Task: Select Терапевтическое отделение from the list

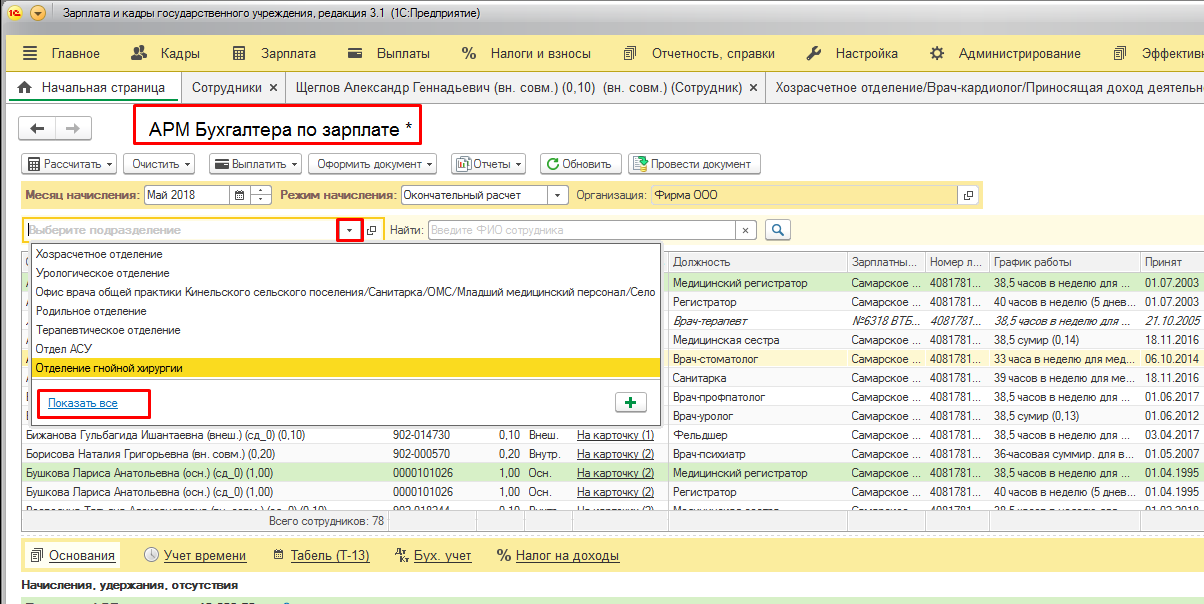Action: 108,330
